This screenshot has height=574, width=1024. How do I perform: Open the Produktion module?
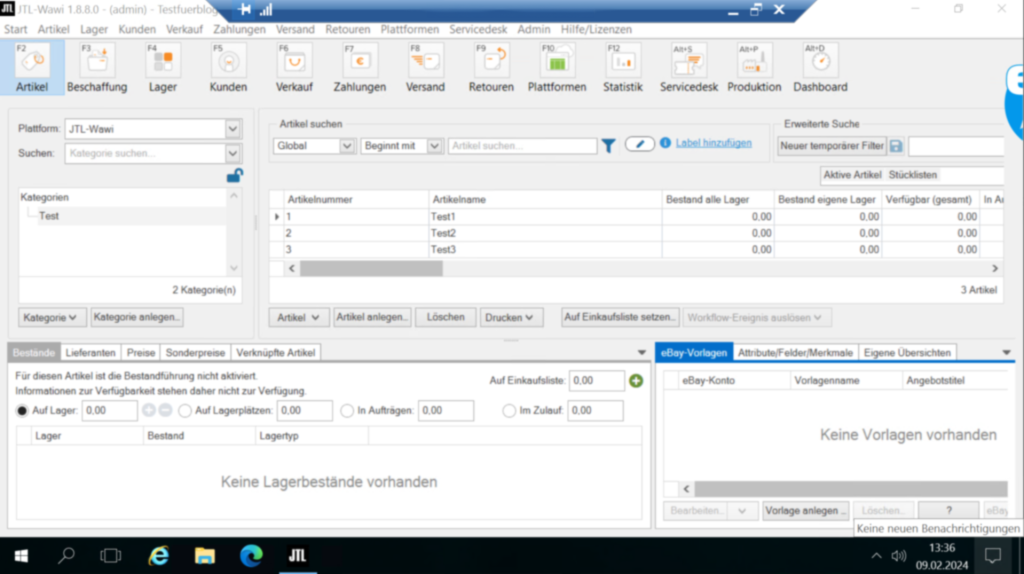coord(754,68)
